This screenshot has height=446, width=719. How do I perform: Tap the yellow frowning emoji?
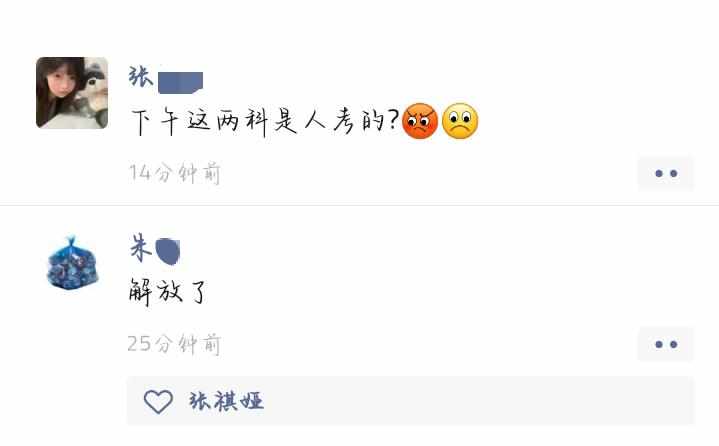click(460, 121)
